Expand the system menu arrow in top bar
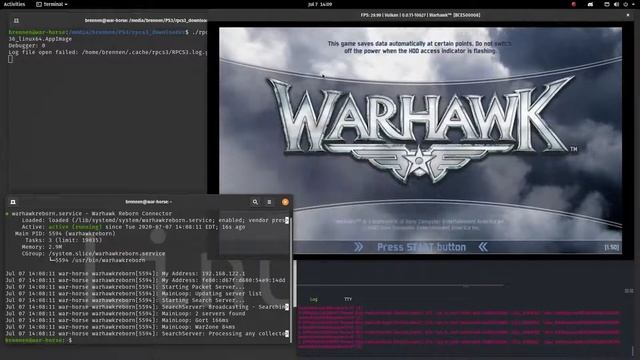 coord(633,4)
